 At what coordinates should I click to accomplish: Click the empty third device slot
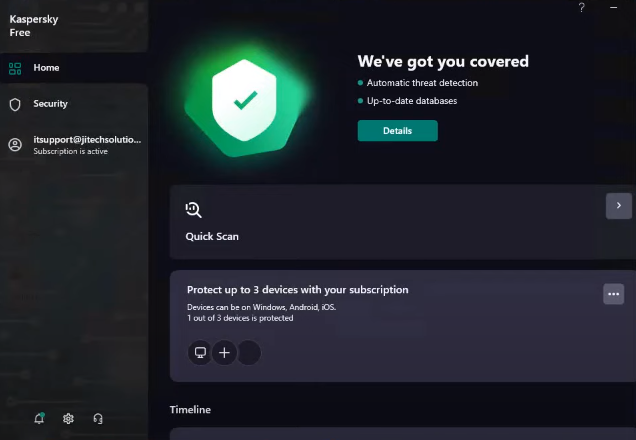(248, 352)
